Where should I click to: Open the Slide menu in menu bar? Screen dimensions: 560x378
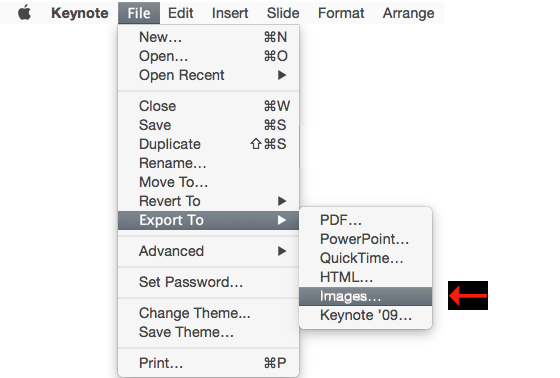[283, 13]
